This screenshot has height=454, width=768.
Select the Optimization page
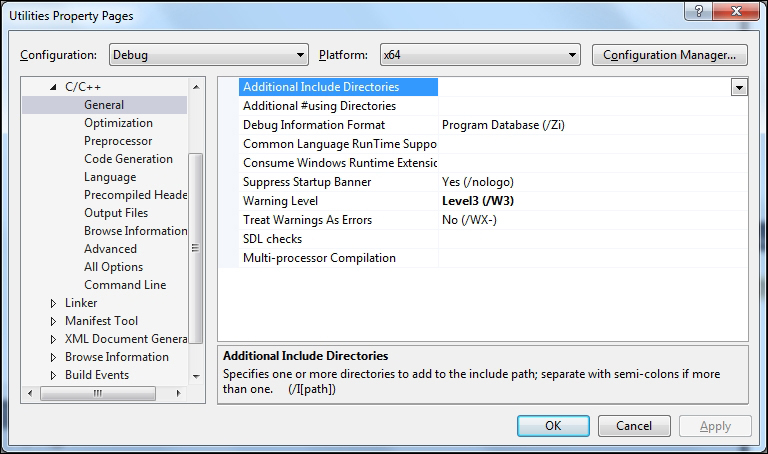[119, 123]
